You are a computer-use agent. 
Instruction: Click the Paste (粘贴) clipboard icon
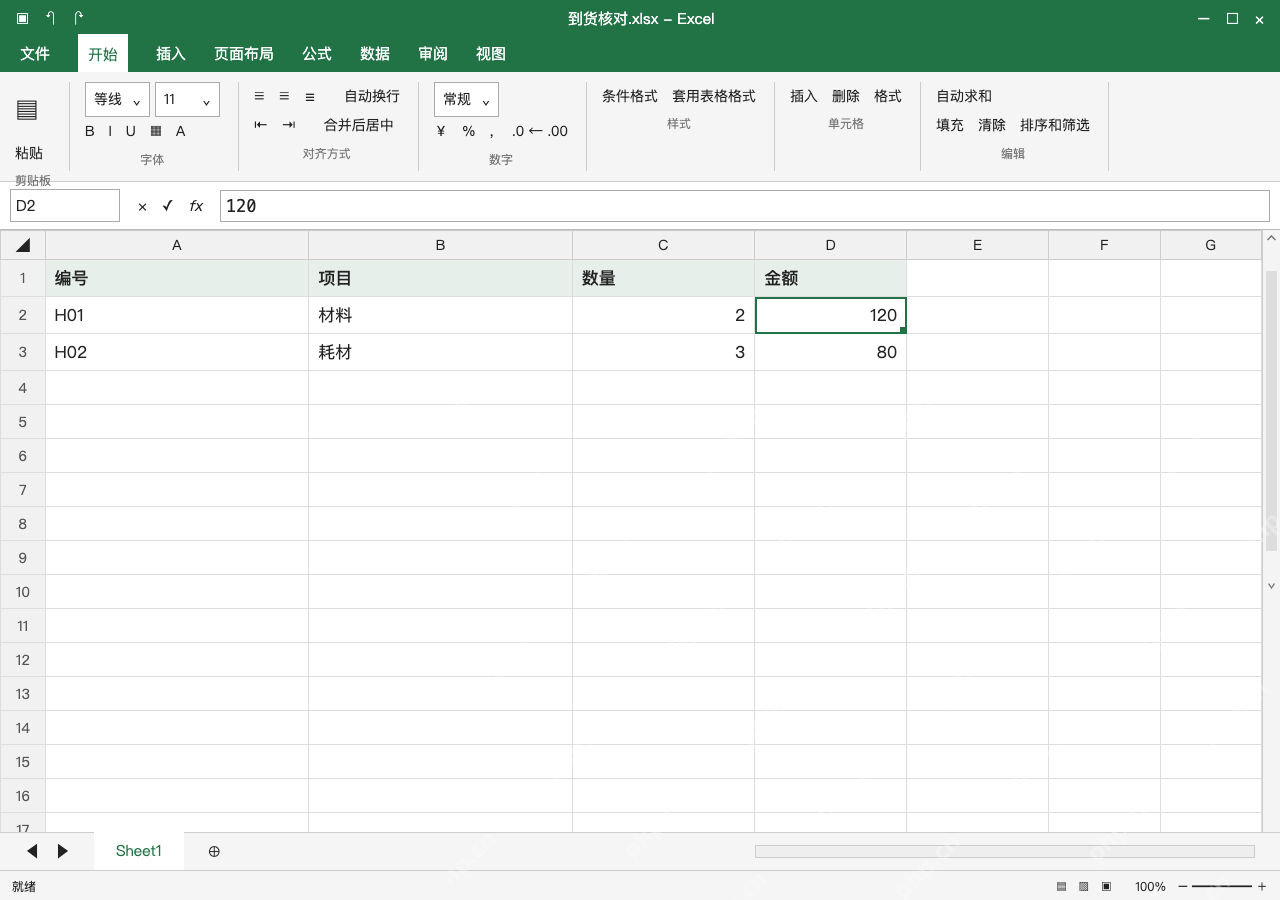click(27, 110)
